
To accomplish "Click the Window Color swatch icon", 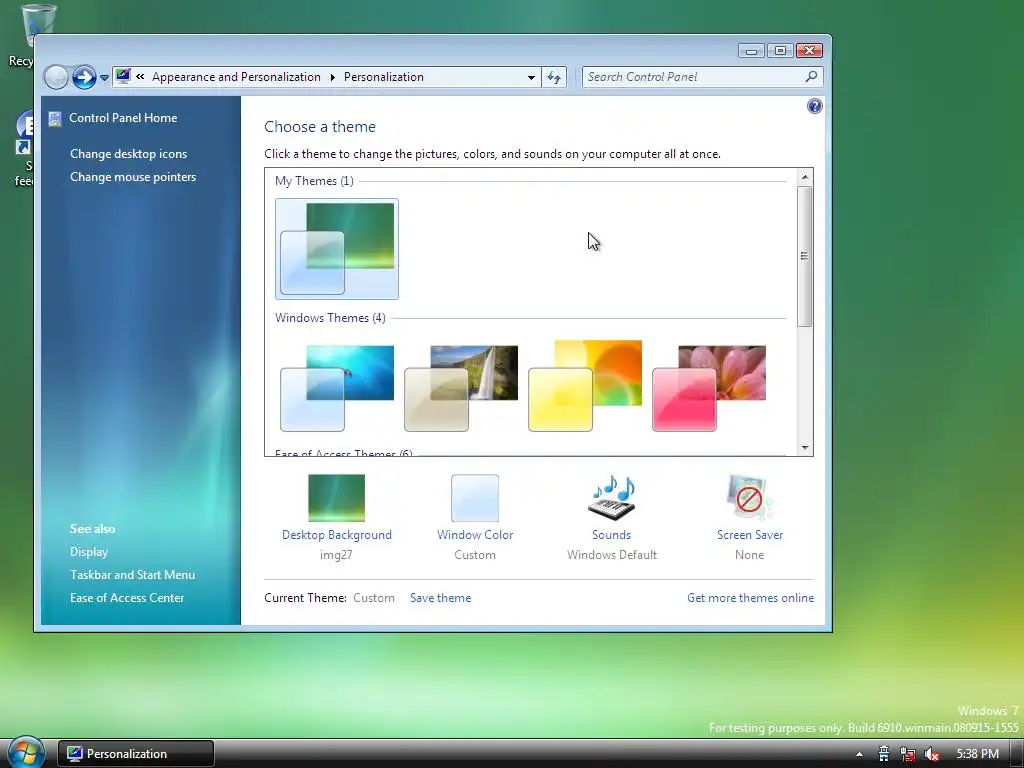I will pyautogui.click(x=475, y=498).
